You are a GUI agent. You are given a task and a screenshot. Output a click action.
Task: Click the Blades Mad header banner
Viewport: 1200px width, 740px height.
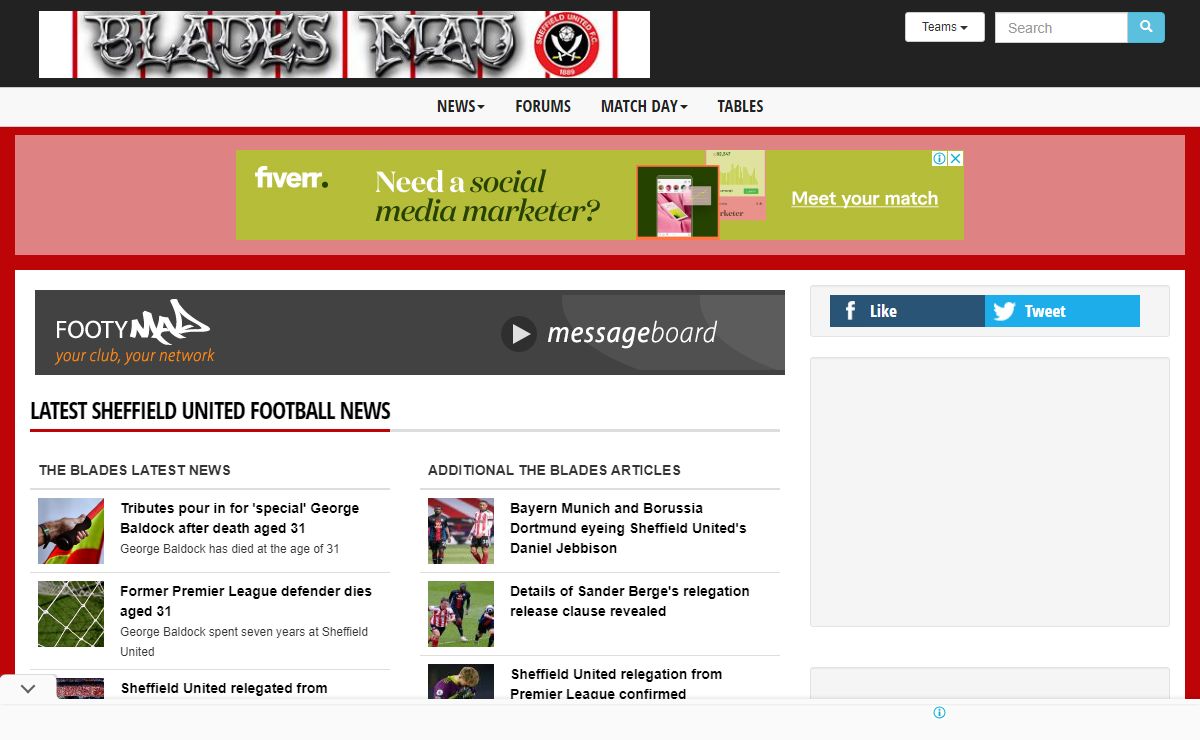[x=344, y=44]
